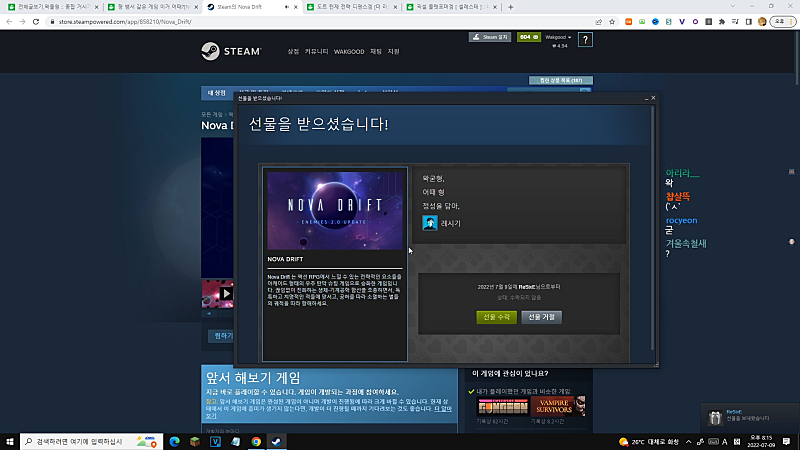Click the address bar URL
The height and width of the screenshot is (450, 800).
coord(125,22)
